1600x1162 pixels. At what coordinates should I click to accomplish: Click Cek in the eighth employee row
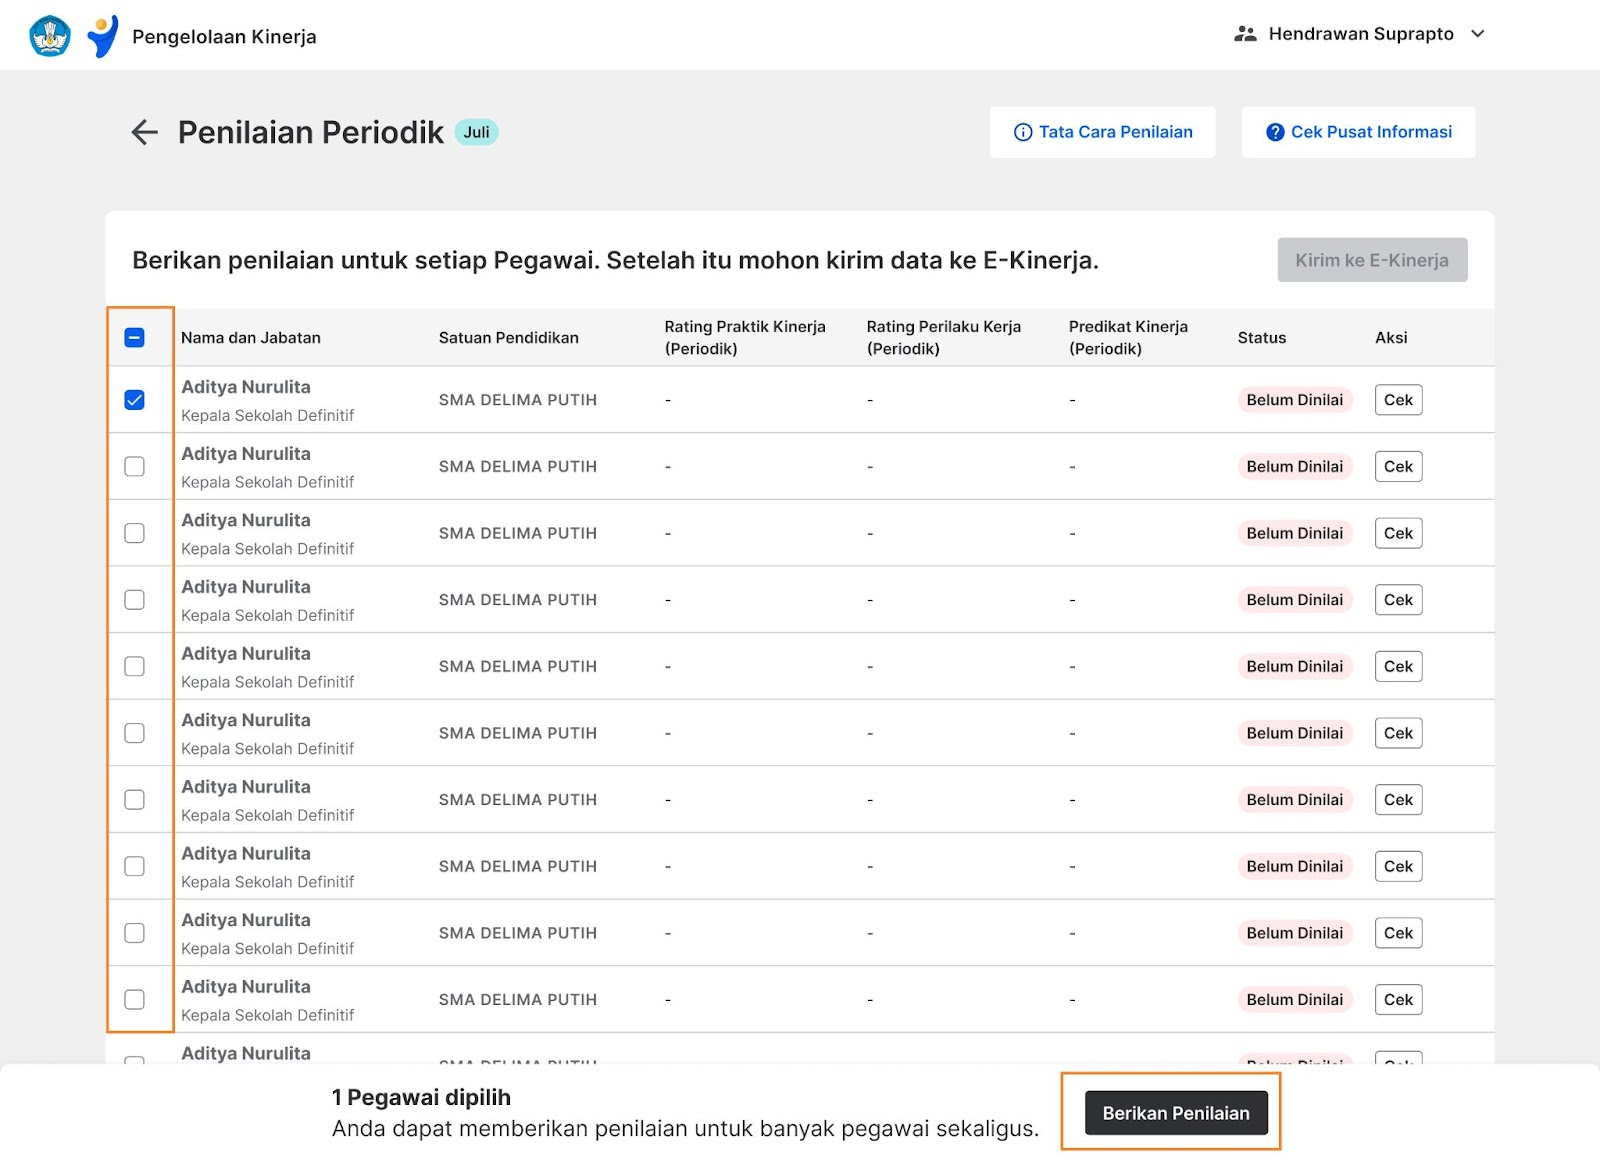click(x=1398, y=866)
